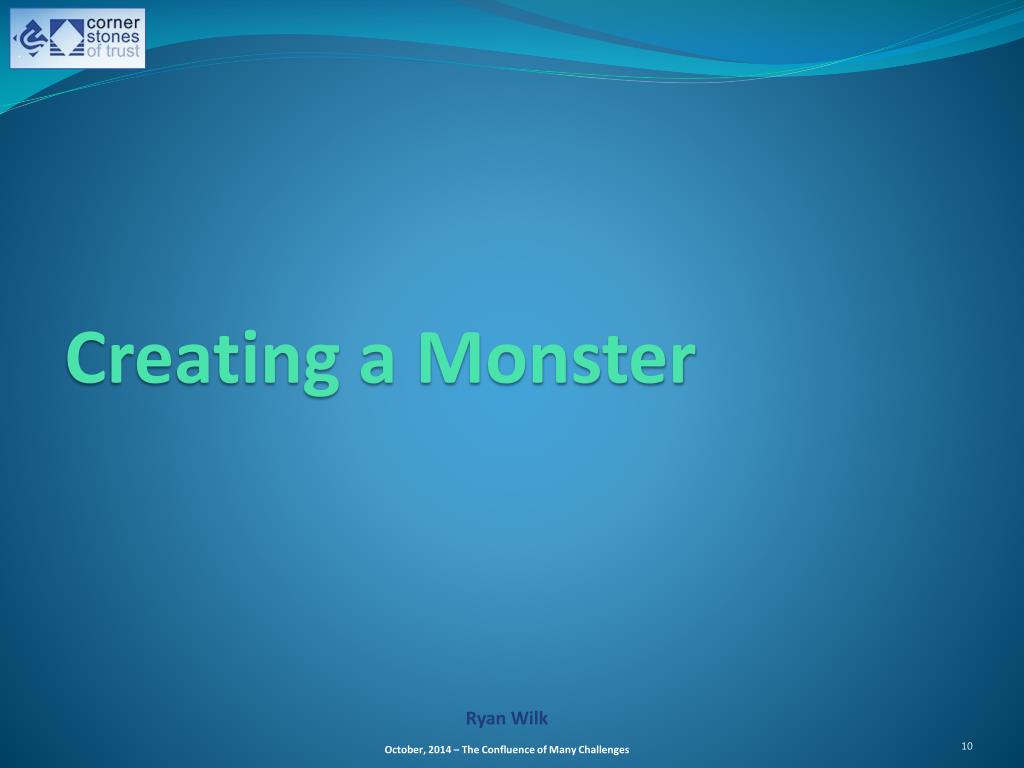This screenshot has width=1024, height=768.
Task: Click the presenter name 'Ryan Wilk'
Action: pos(507,718)
